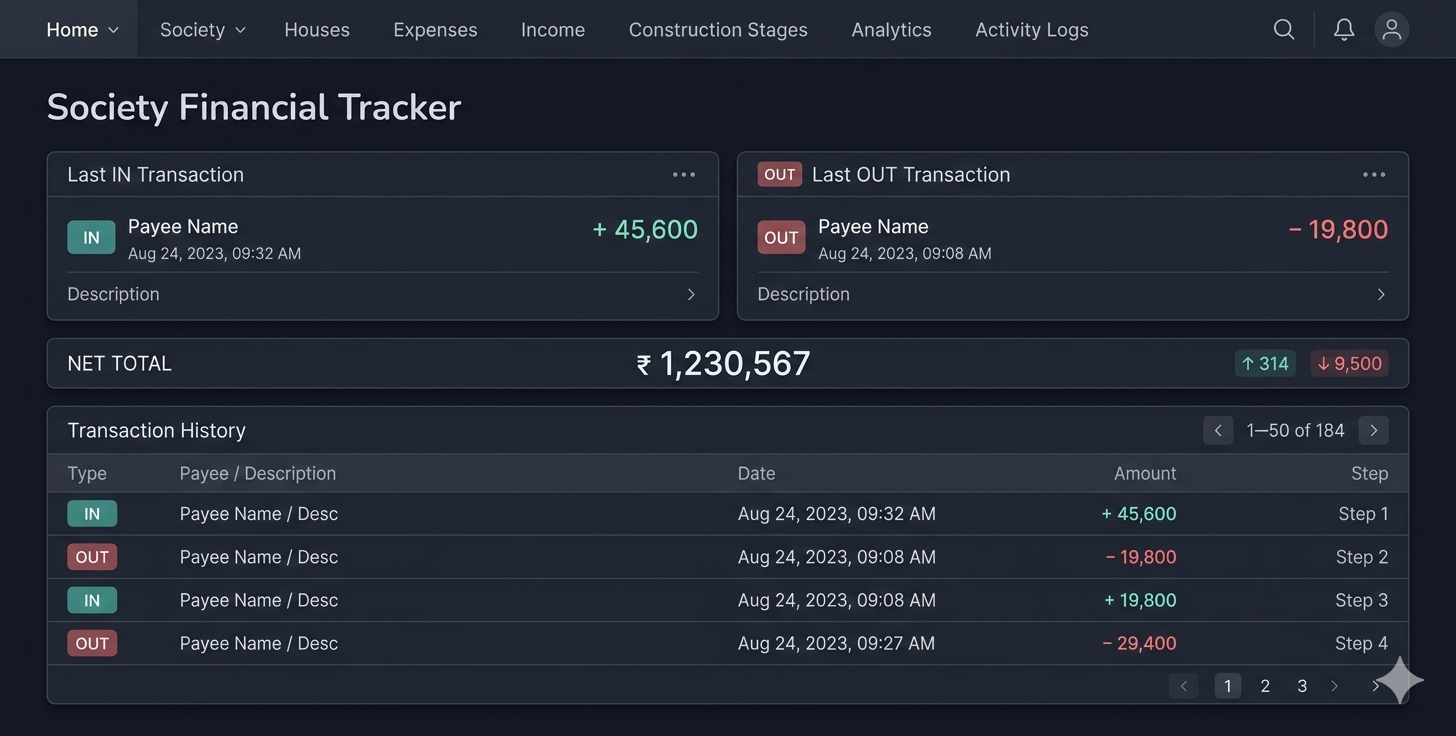This screenshot has height=736, width=1456.
Task: Click the down-arrow 9,500 indicator near NET TOTAL
Action: coord(1349,363)
